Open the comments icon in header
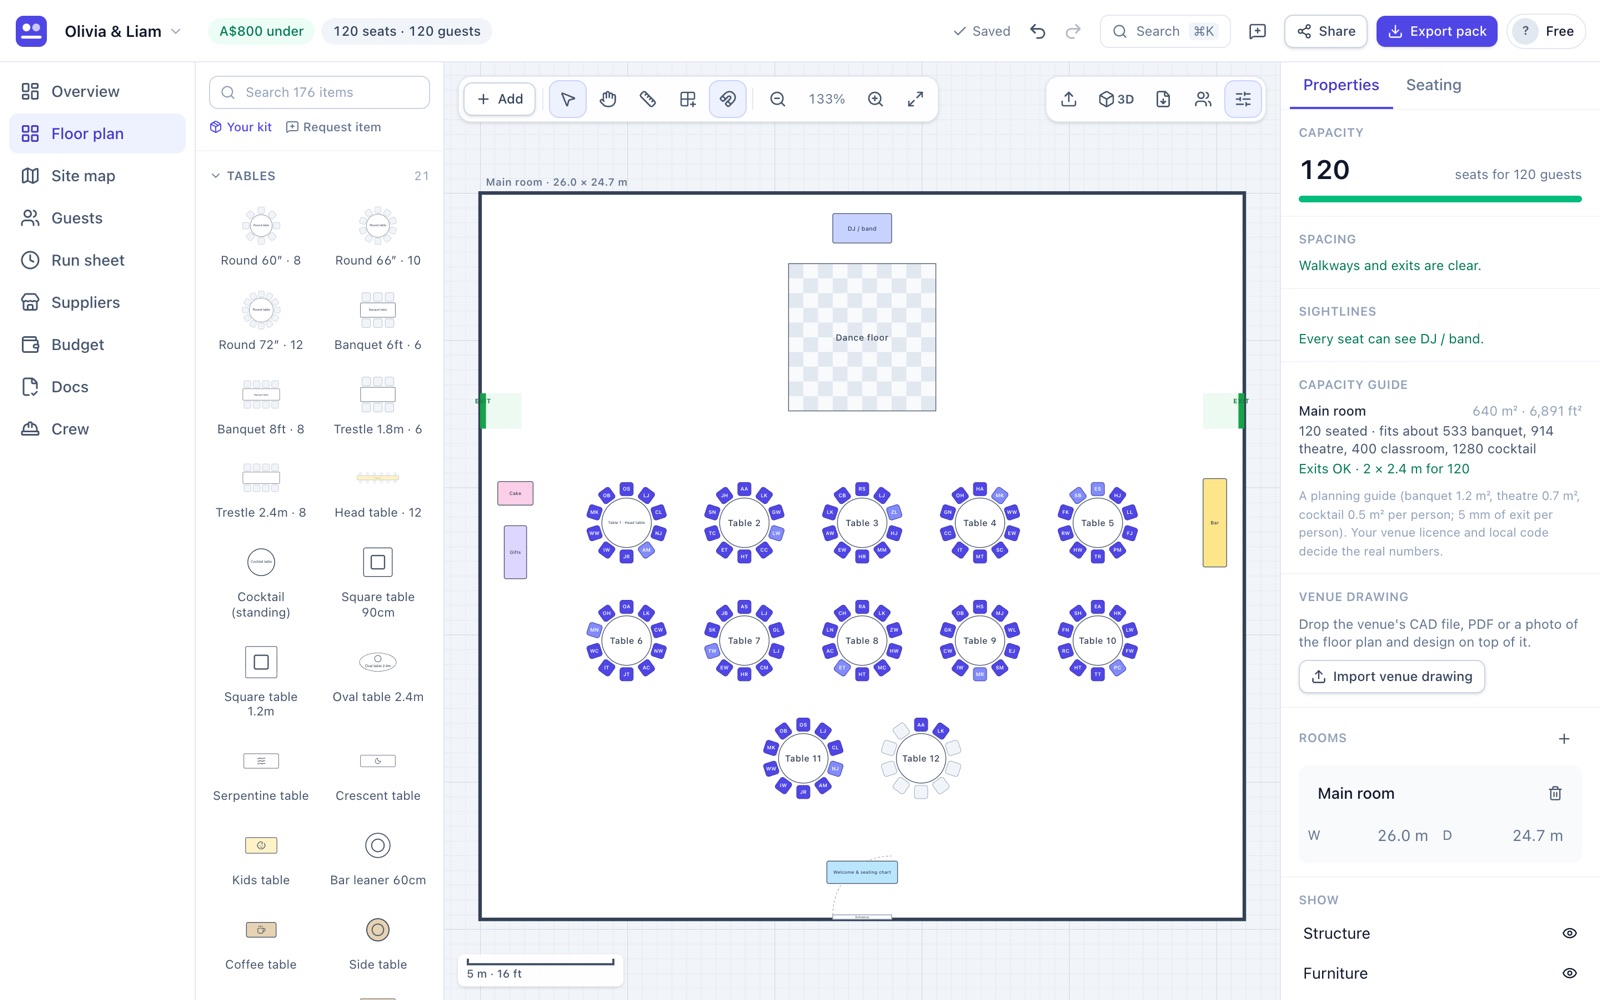Viewport: 1600px width, 1000px height. point(1258,31)
